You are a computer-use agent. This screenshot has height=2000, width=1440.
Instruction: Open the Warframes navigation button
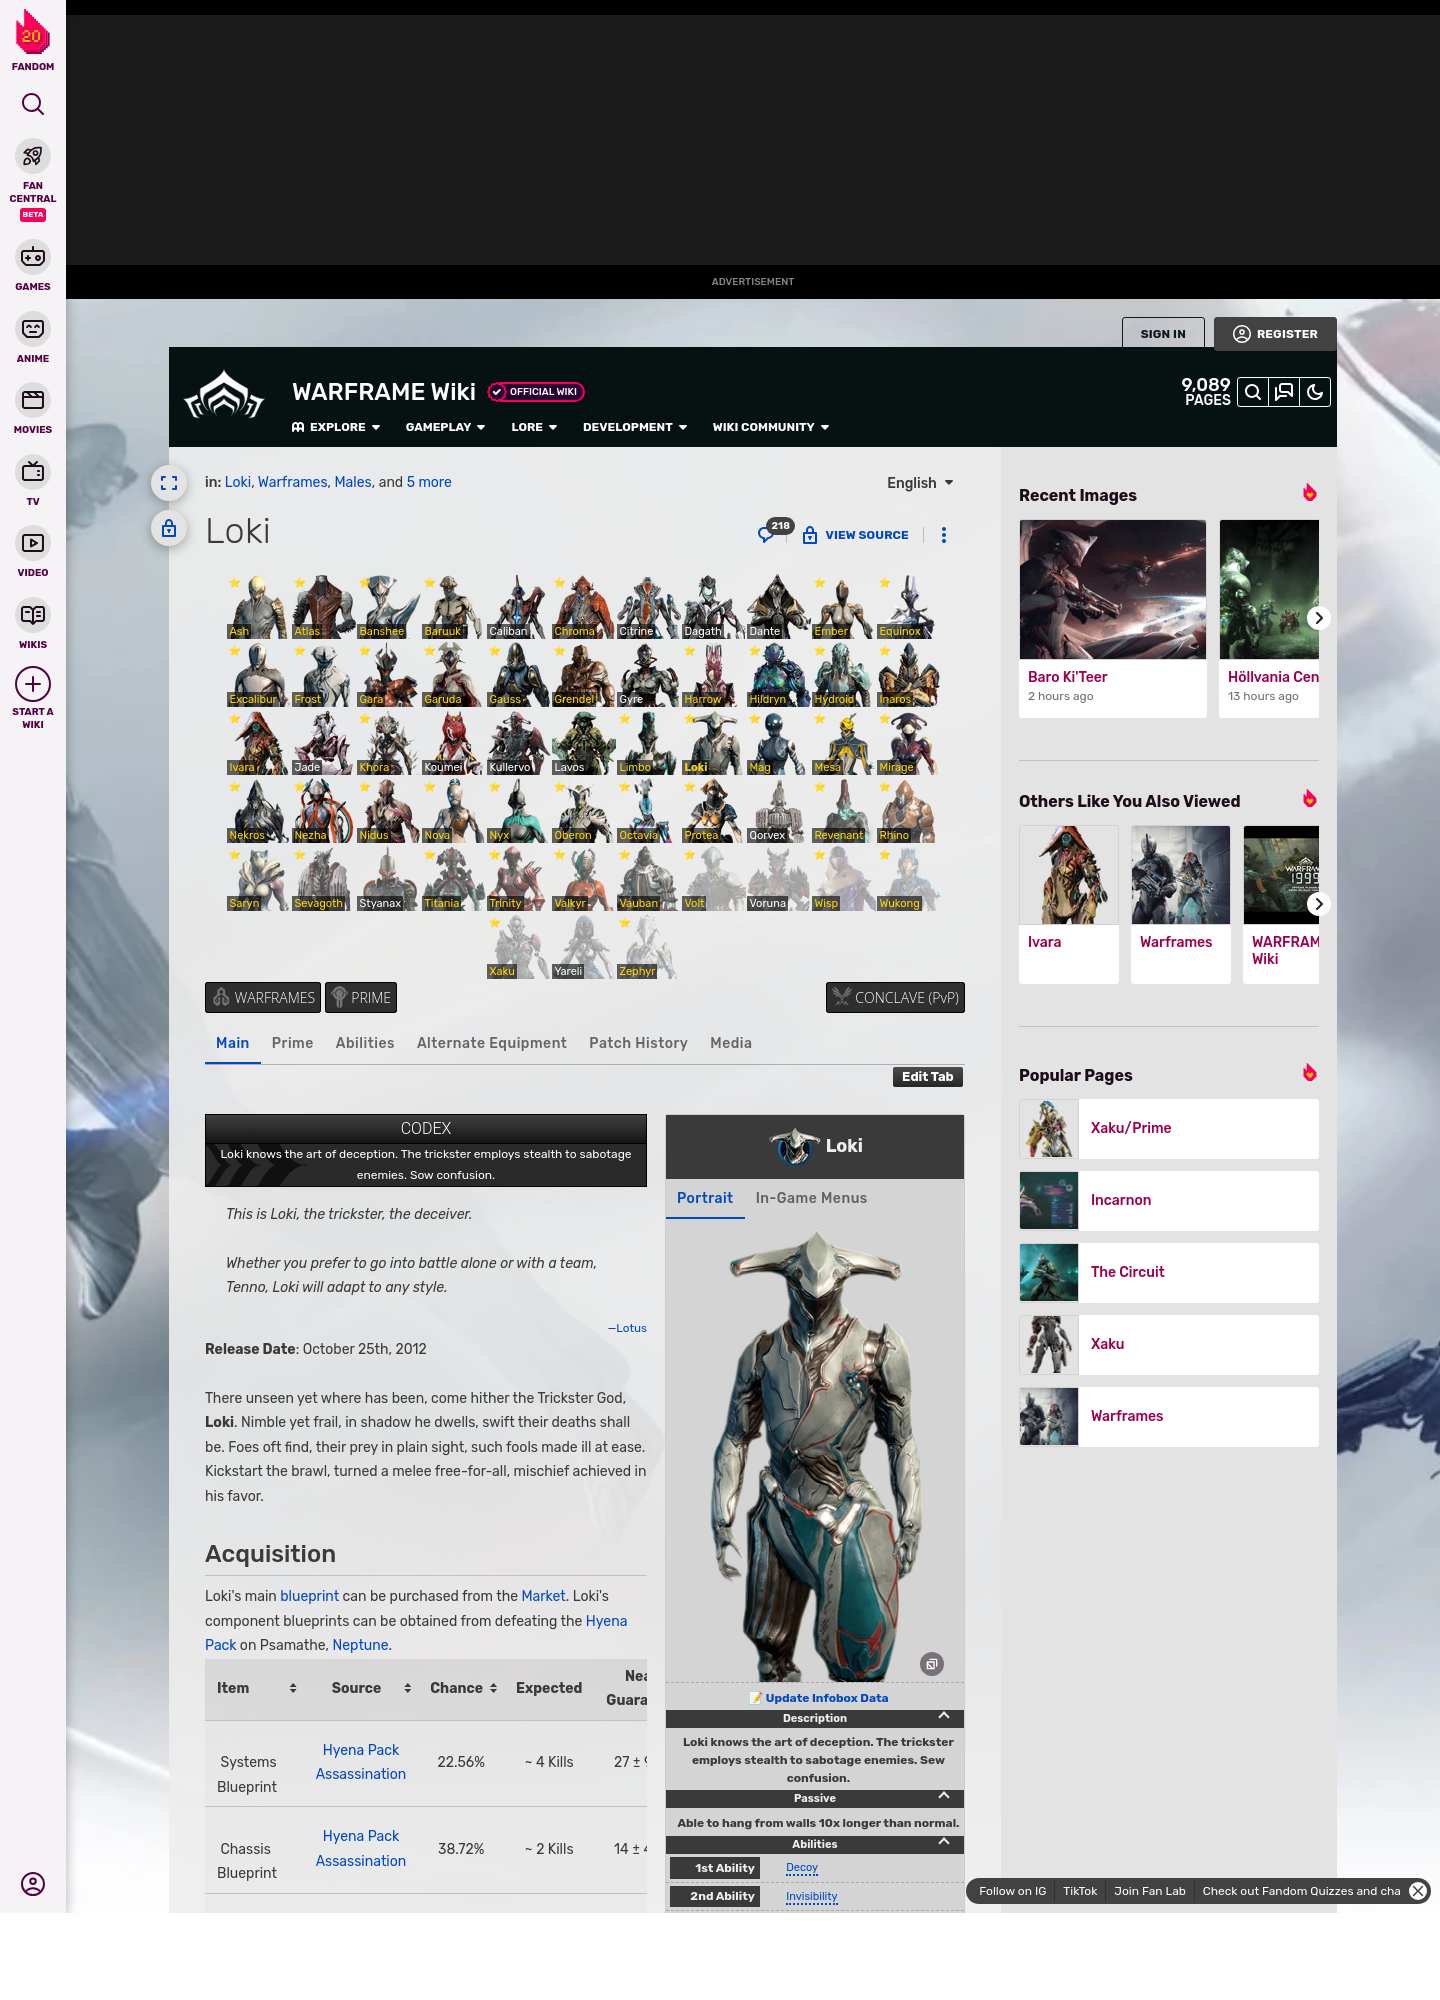[x=263, y=998]
